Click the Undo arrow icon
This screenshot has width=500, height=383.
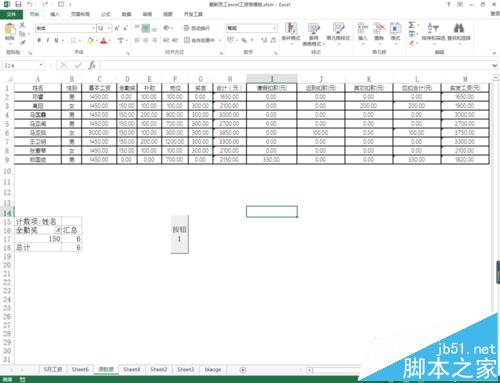click(30, 4)
